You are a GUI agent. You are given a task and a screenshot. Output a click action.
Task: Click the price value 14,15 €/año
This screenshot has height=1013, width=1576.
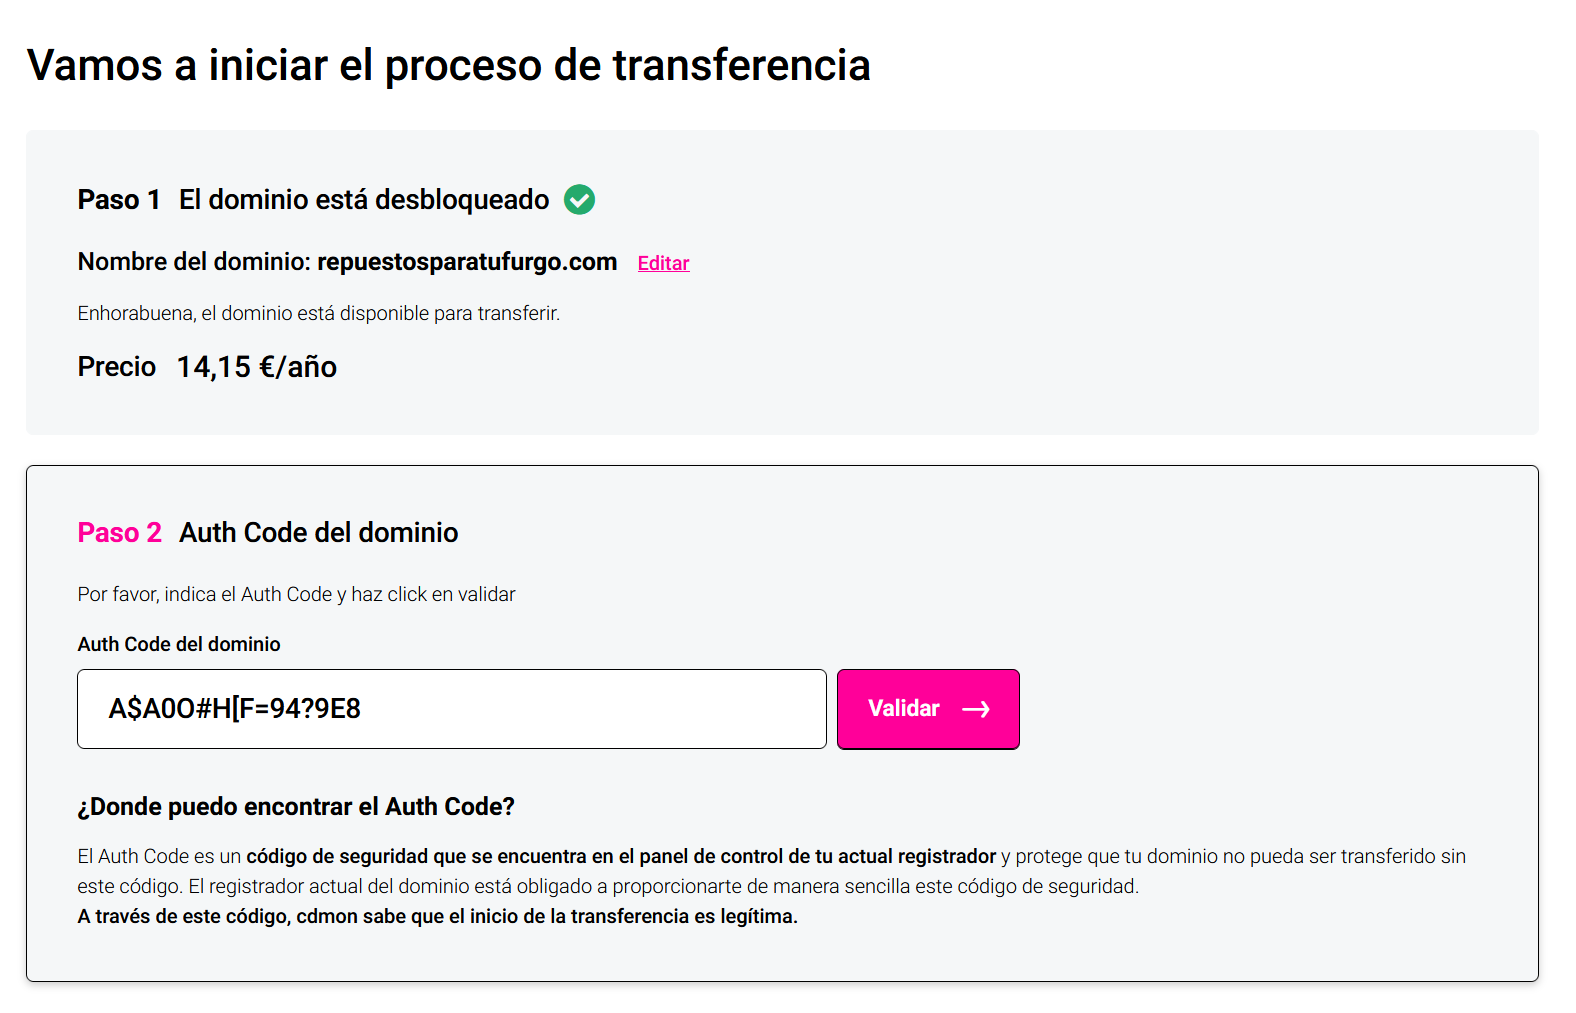coord(256,367)
